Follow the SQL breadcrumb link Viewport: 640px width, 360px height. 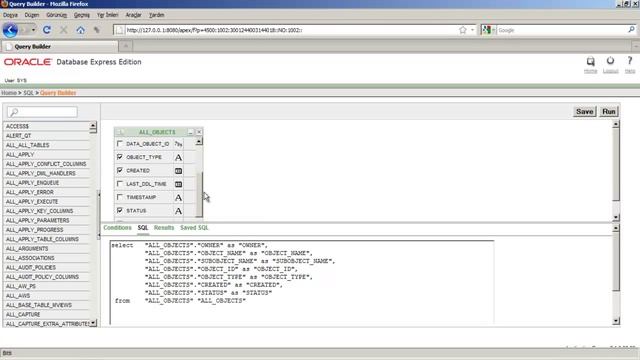point(28,93)
